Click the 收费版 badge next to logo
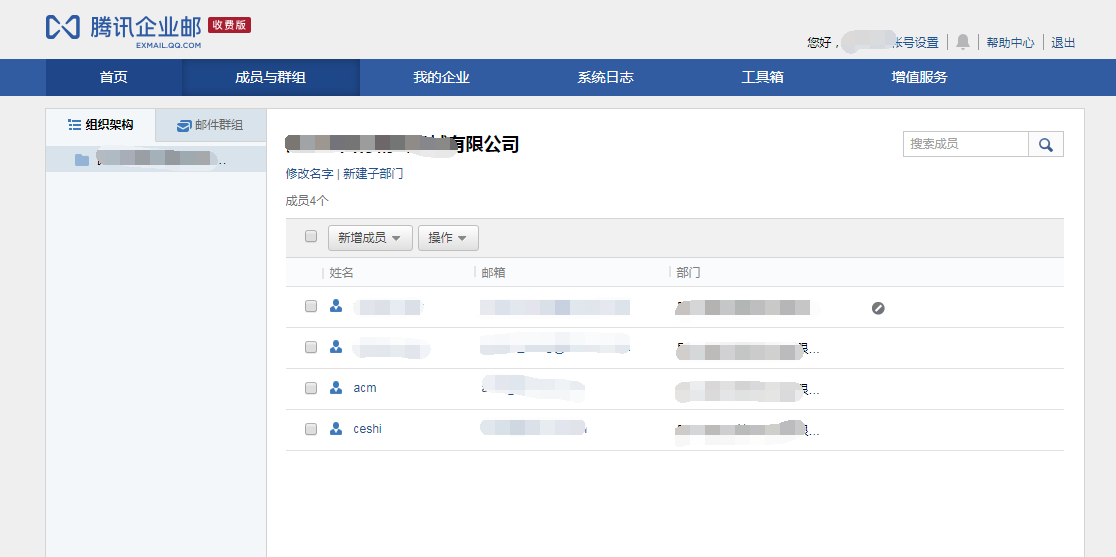The height and width of the screenshot is (557, 1116). [229, 25]
